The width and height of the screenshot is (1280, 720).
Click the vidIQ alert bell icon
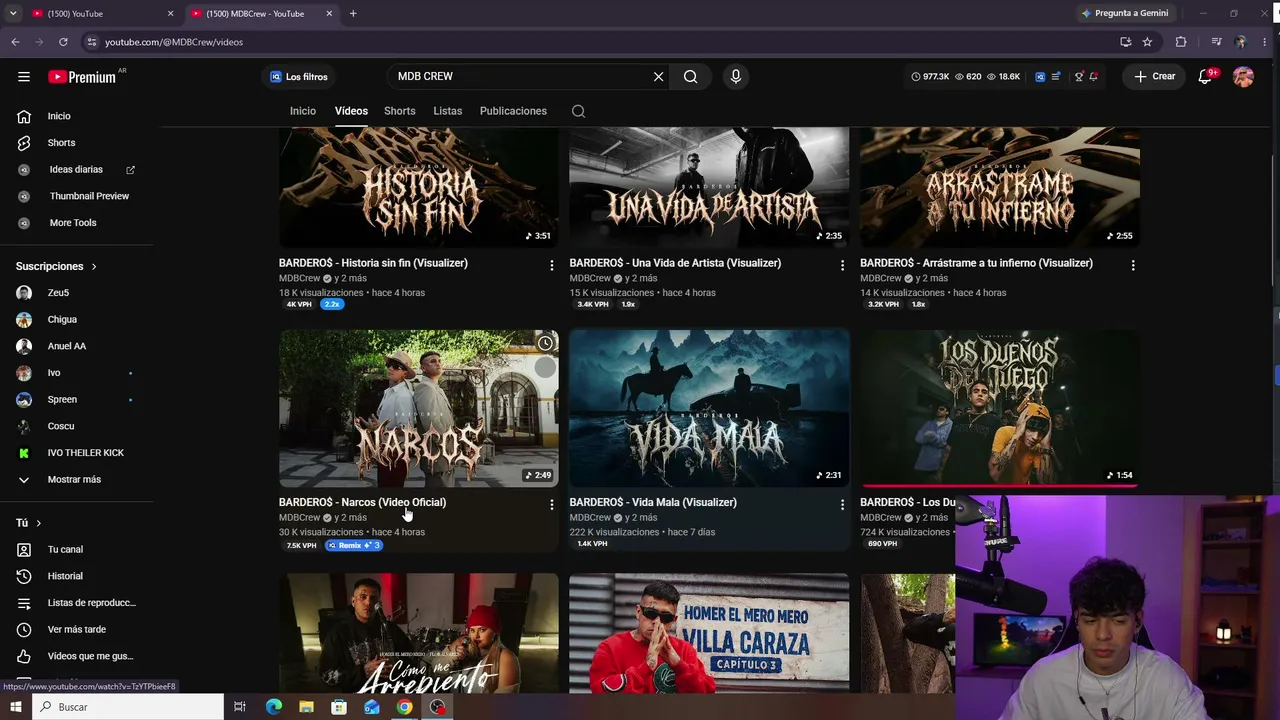tap(1094, 77)
